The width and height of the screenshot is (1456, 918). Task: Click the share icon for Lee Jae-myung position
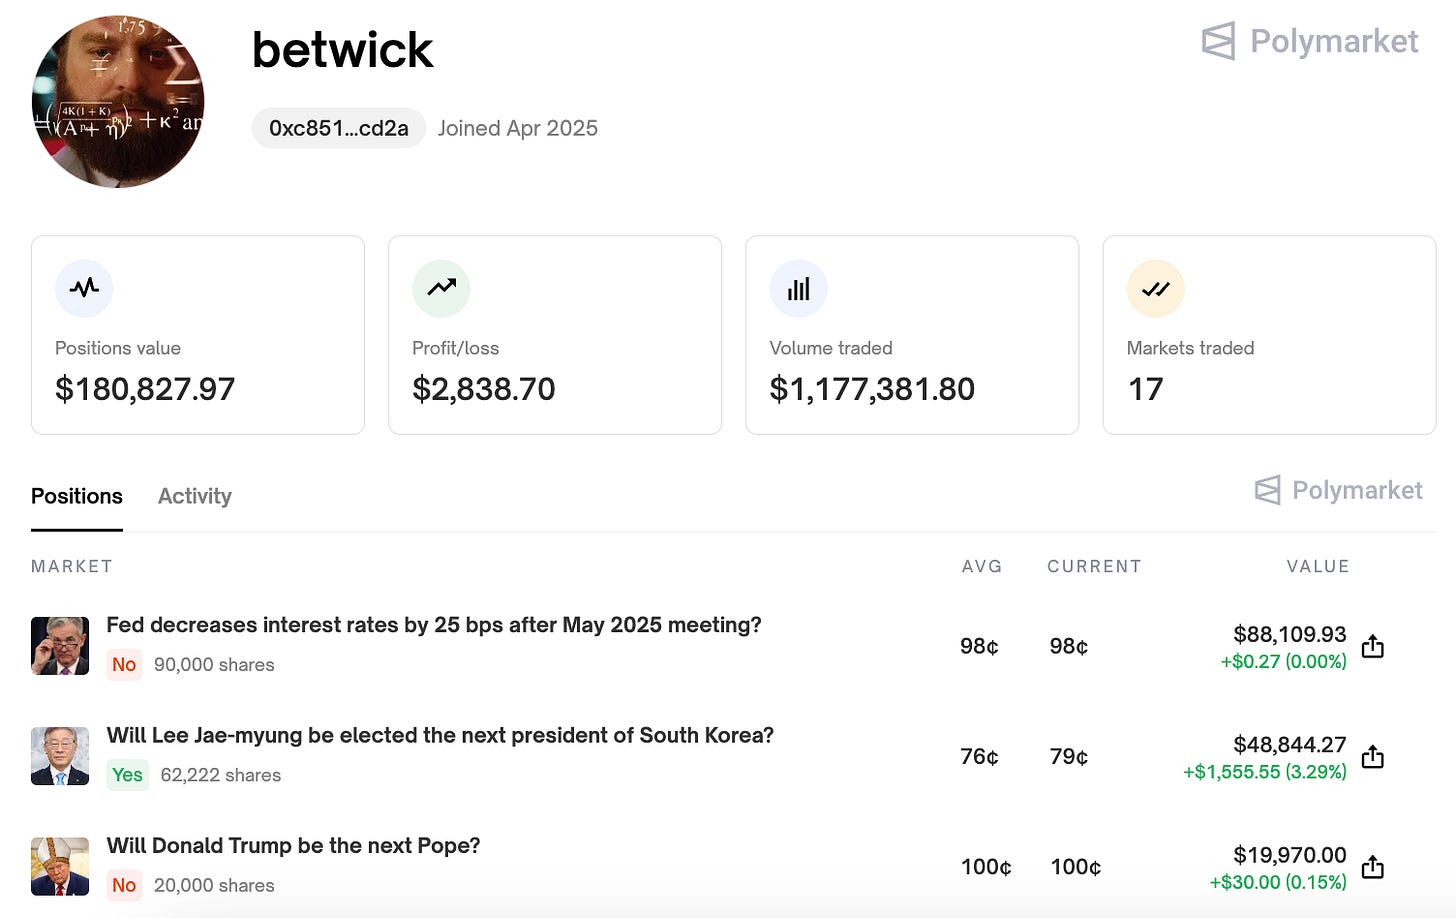click(x=1373, y=756)
